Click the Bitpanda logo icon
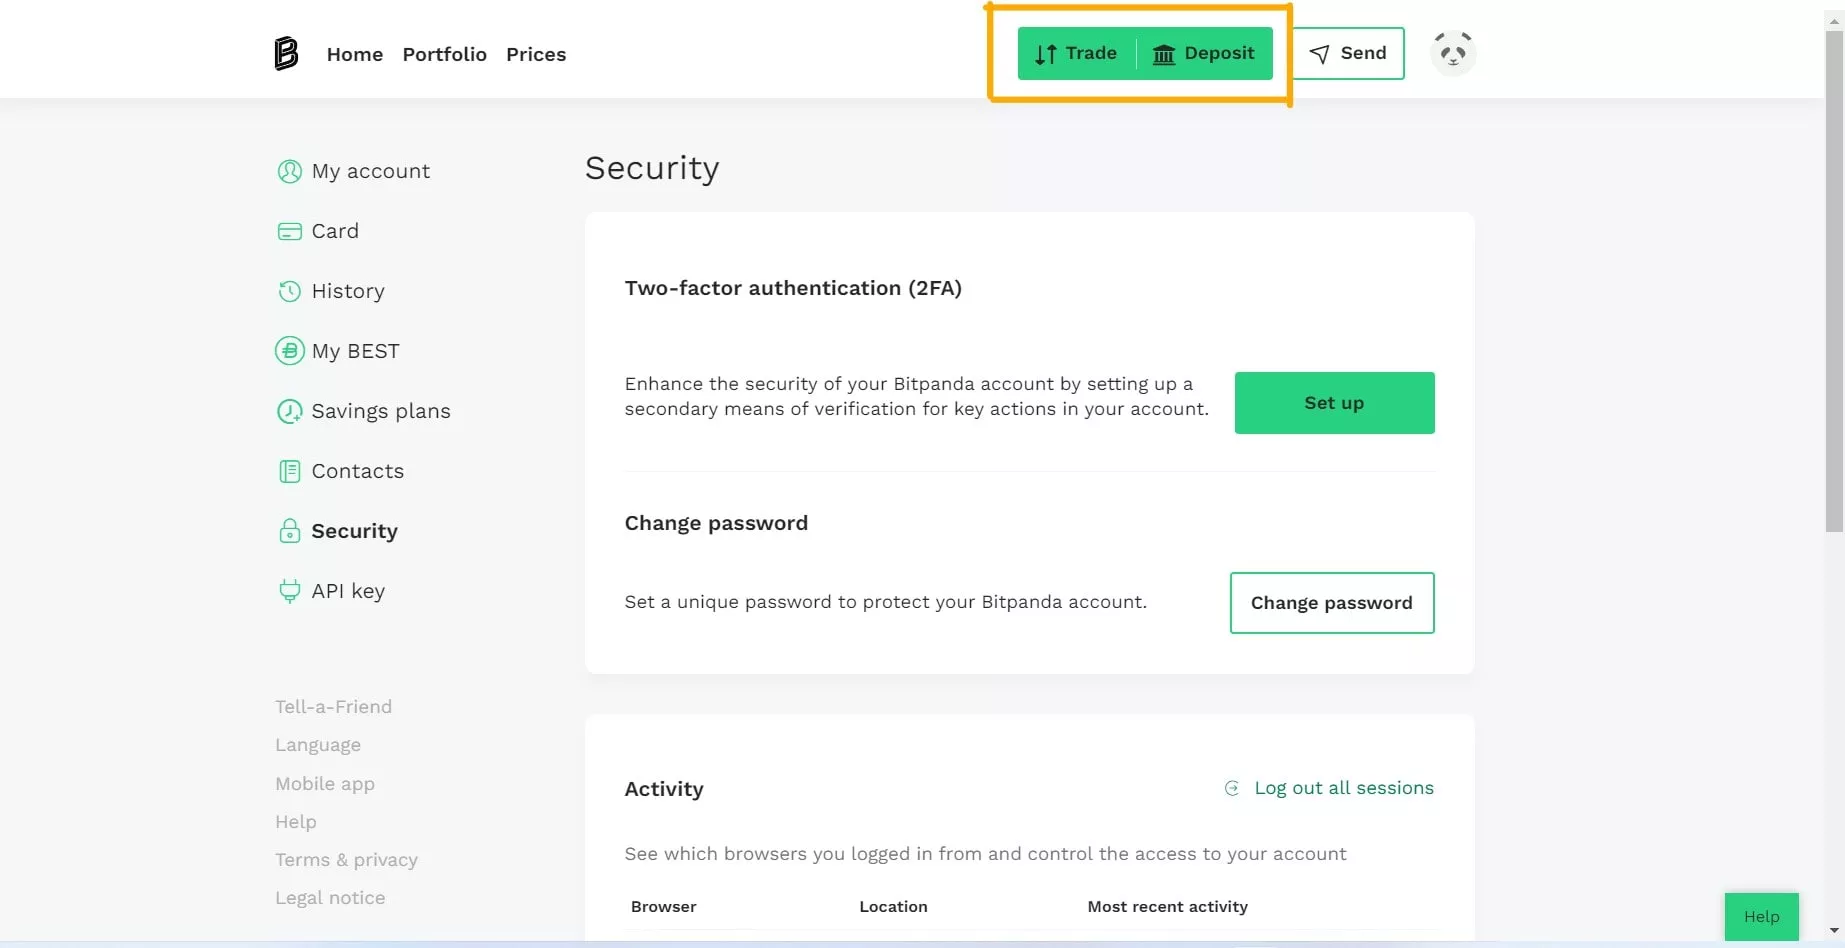The width and height of the screenshot is (1845, 948). [x=286, y=53]
